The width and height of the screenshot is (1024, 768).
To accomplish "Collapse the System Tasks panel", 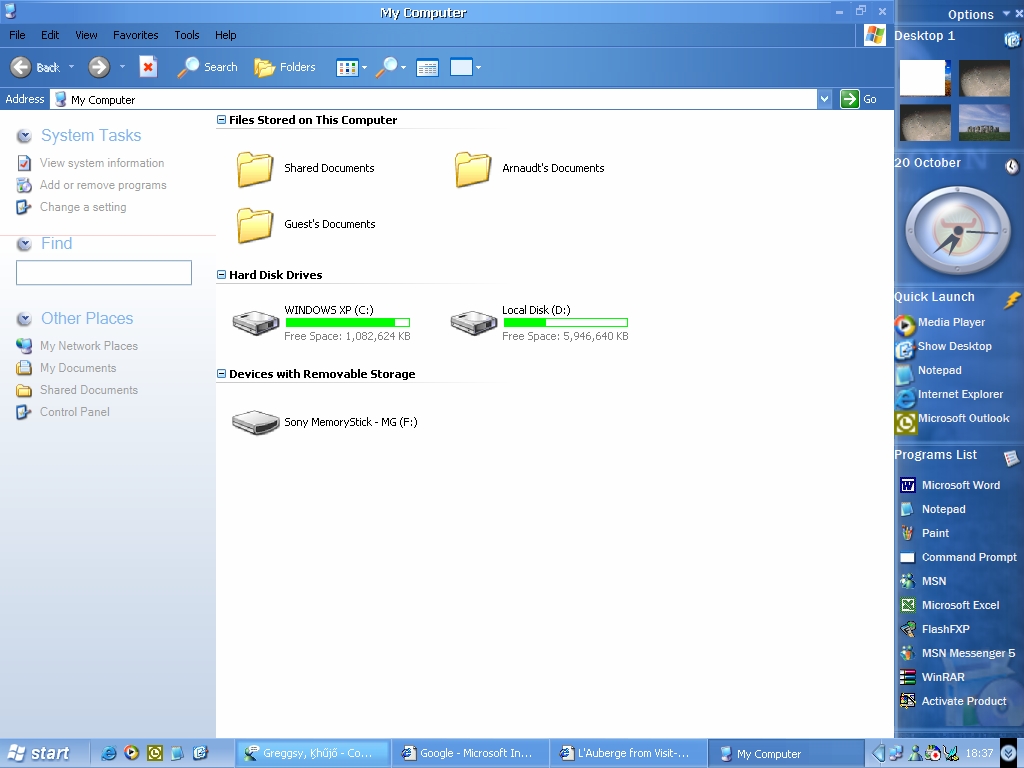I will tap(24, 136).
